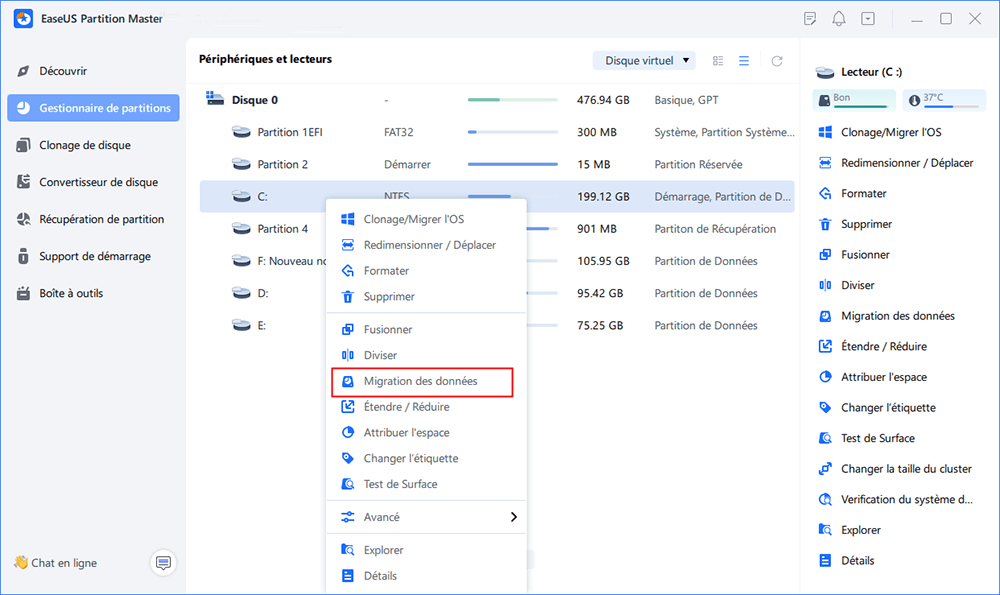Open Gestionnaire de partitions tab
Image resolution: width=1000 pixels, height=595 pixels.
[93, 108]
